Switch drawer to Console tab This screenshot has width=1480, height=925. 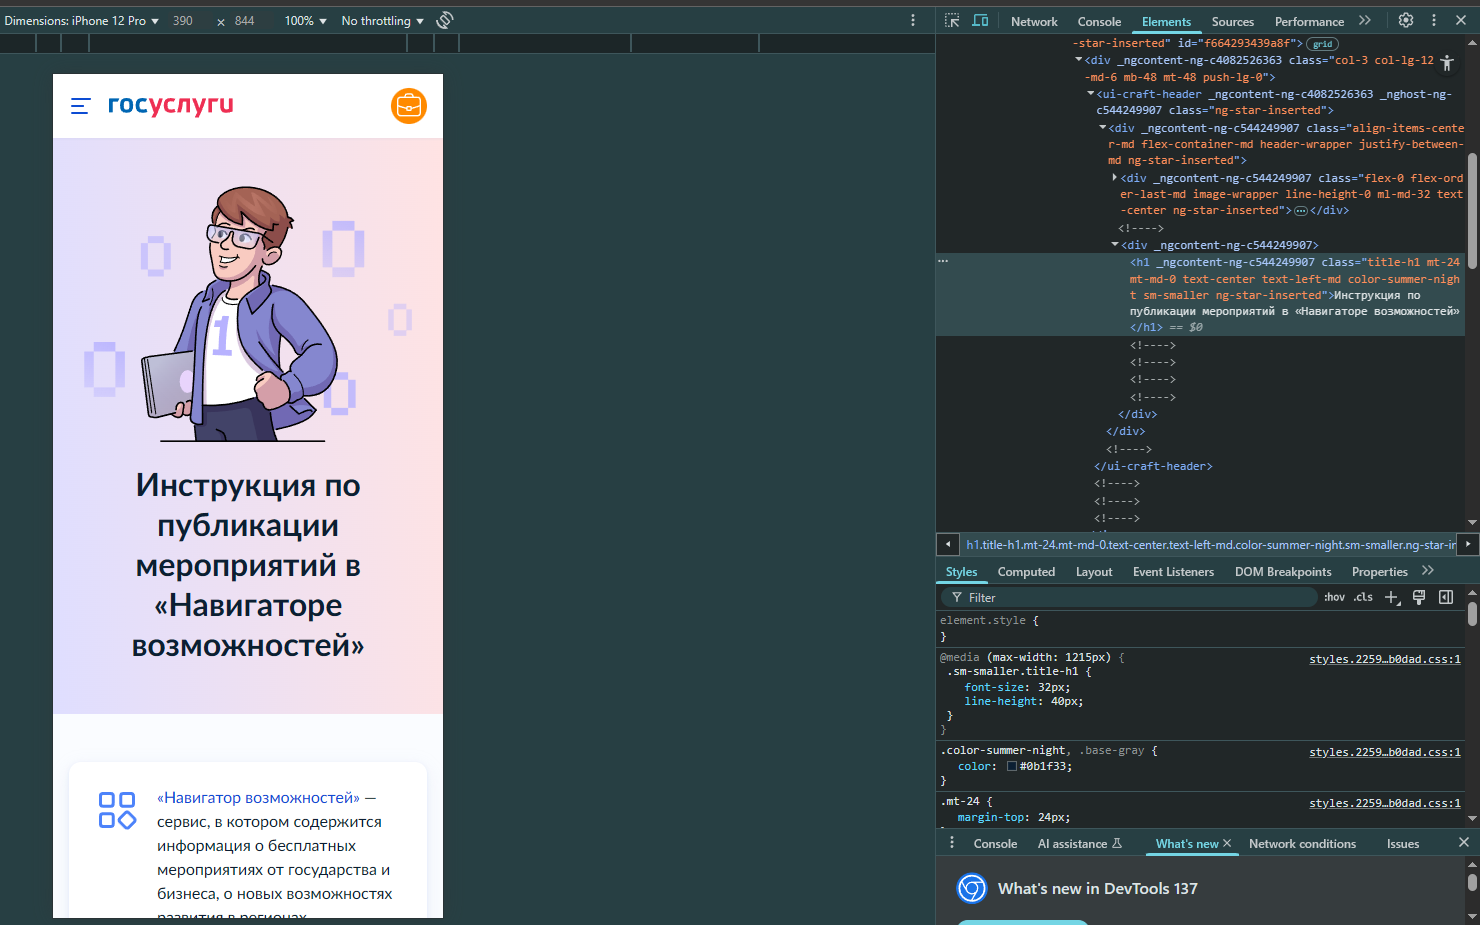point(995,844)
